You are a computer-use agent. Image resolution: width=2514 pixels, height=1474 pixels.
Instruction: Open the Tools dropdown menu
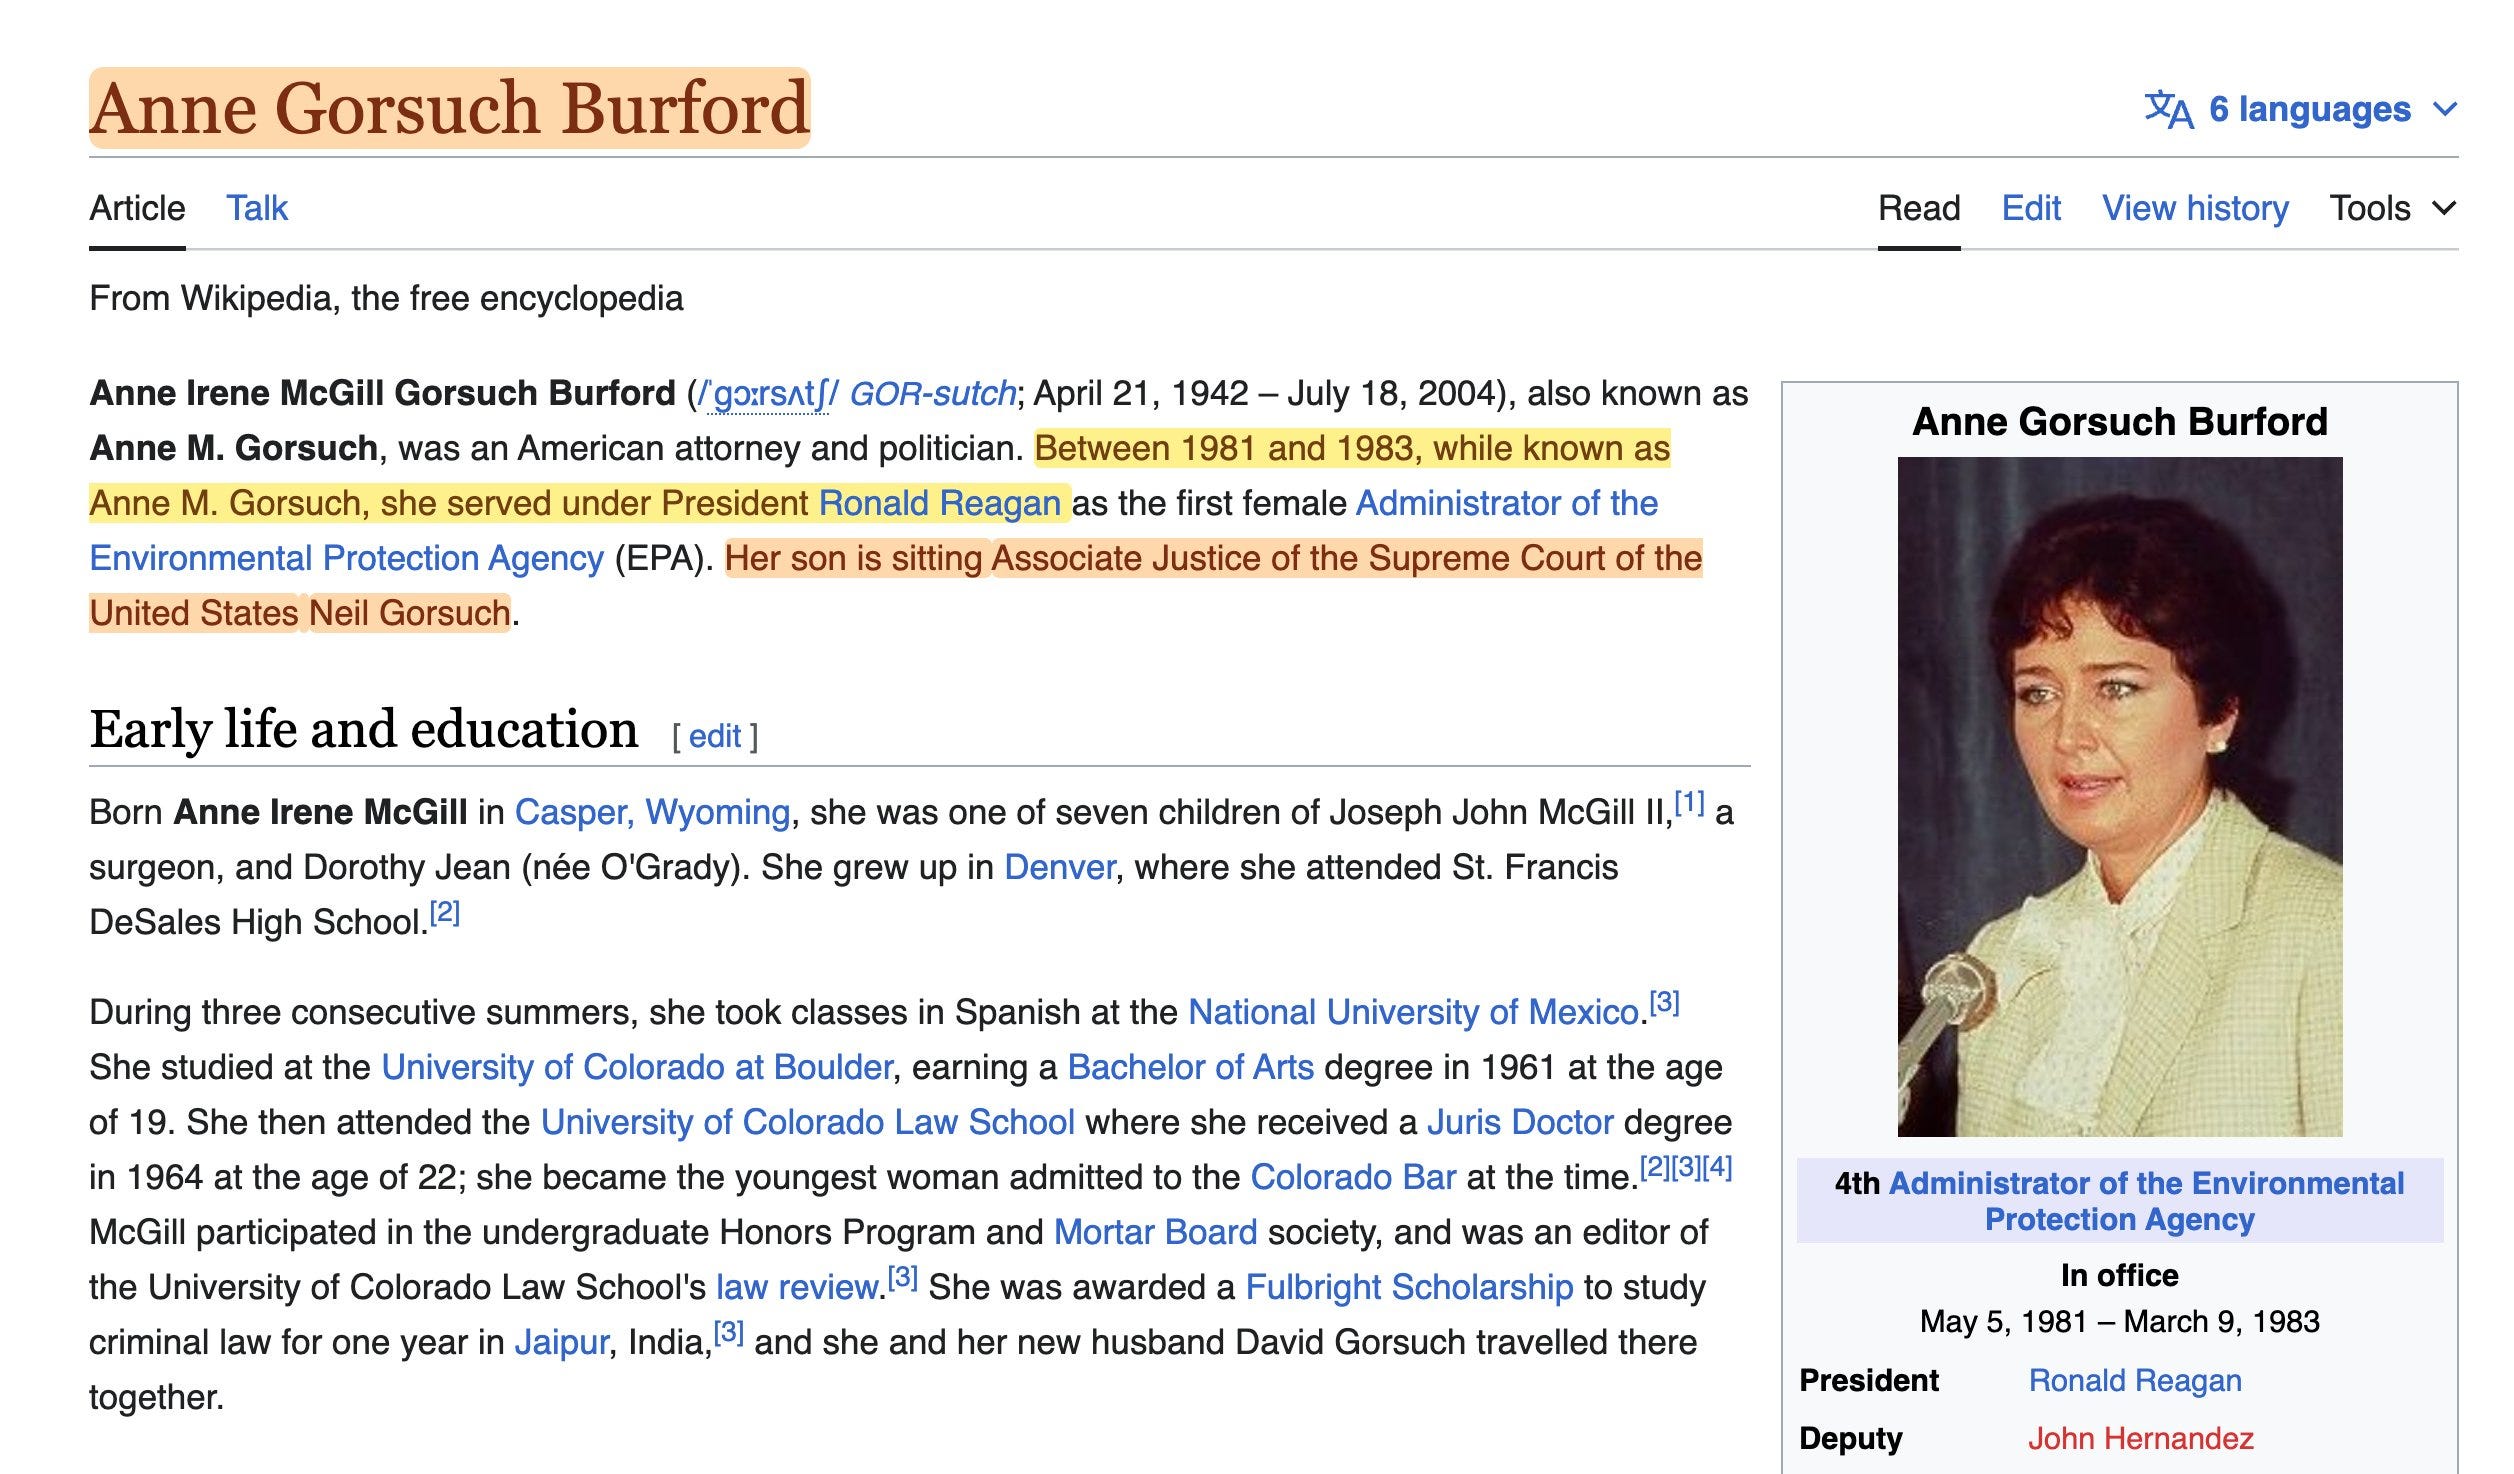(2393, 208)
